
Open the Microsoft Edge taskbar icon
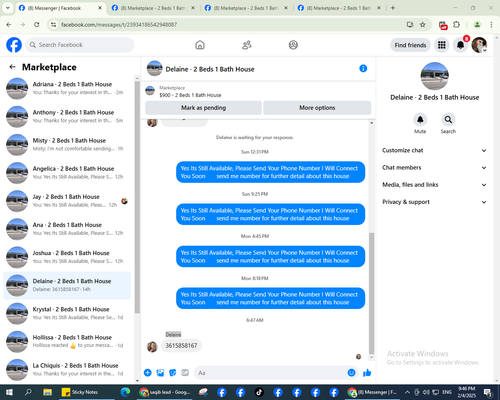(125, 392)
